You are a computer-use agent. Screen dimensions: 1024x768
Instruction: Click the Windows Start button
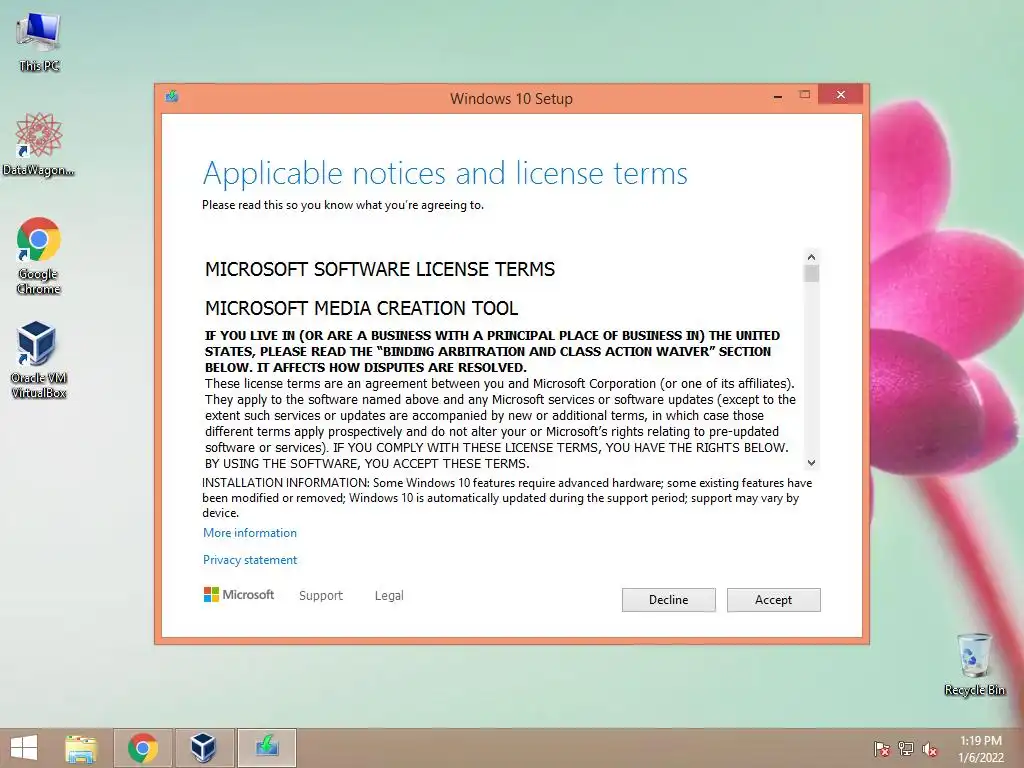pos(24,748)
